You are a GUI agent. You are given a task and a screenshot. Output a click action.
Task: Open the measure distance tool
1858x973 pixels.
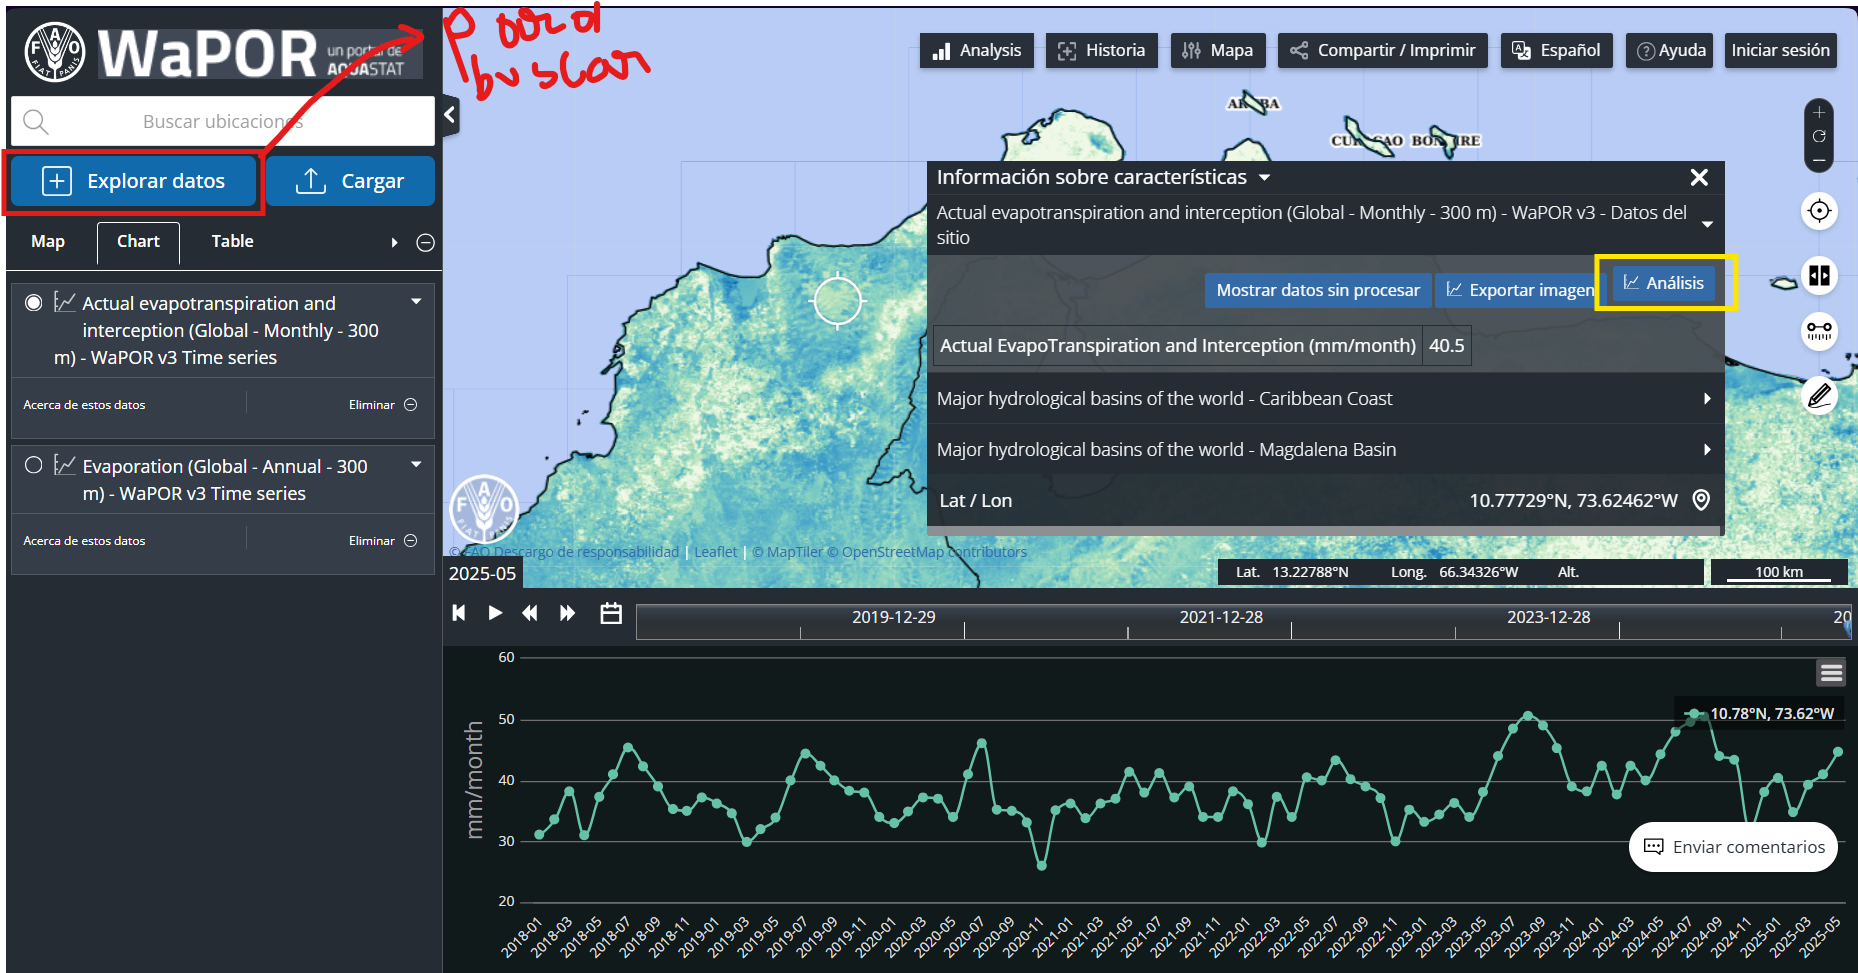[1819, 331]
